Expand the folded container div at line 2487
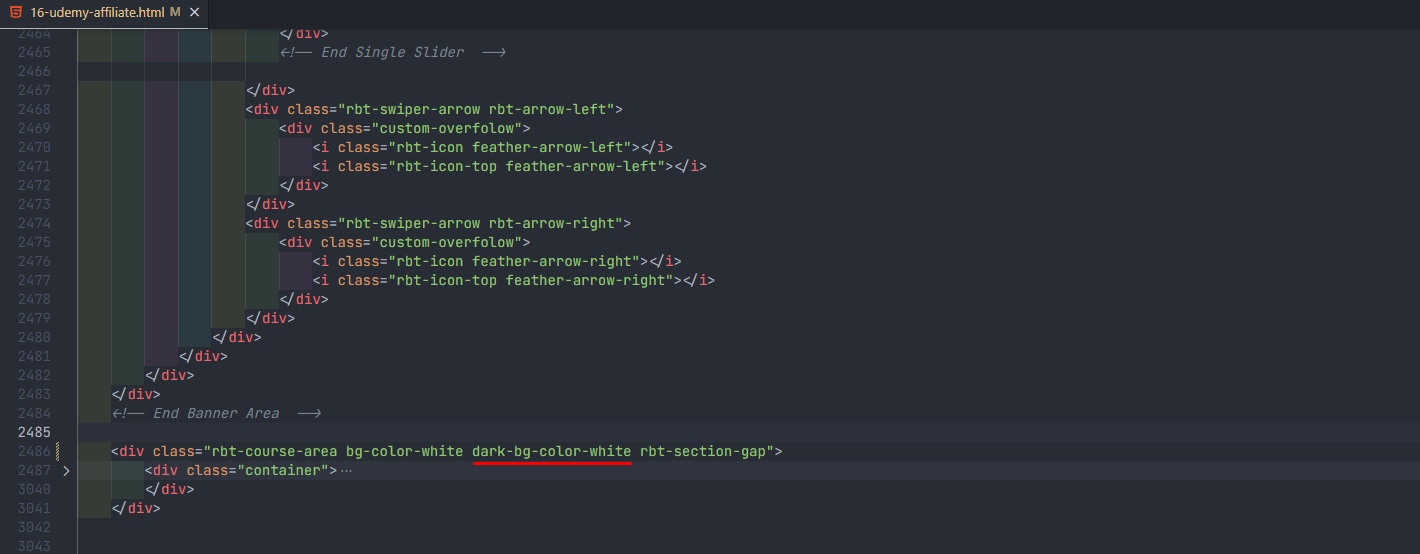The width and height of the screenshot is (1420, 554). point(66,470)
